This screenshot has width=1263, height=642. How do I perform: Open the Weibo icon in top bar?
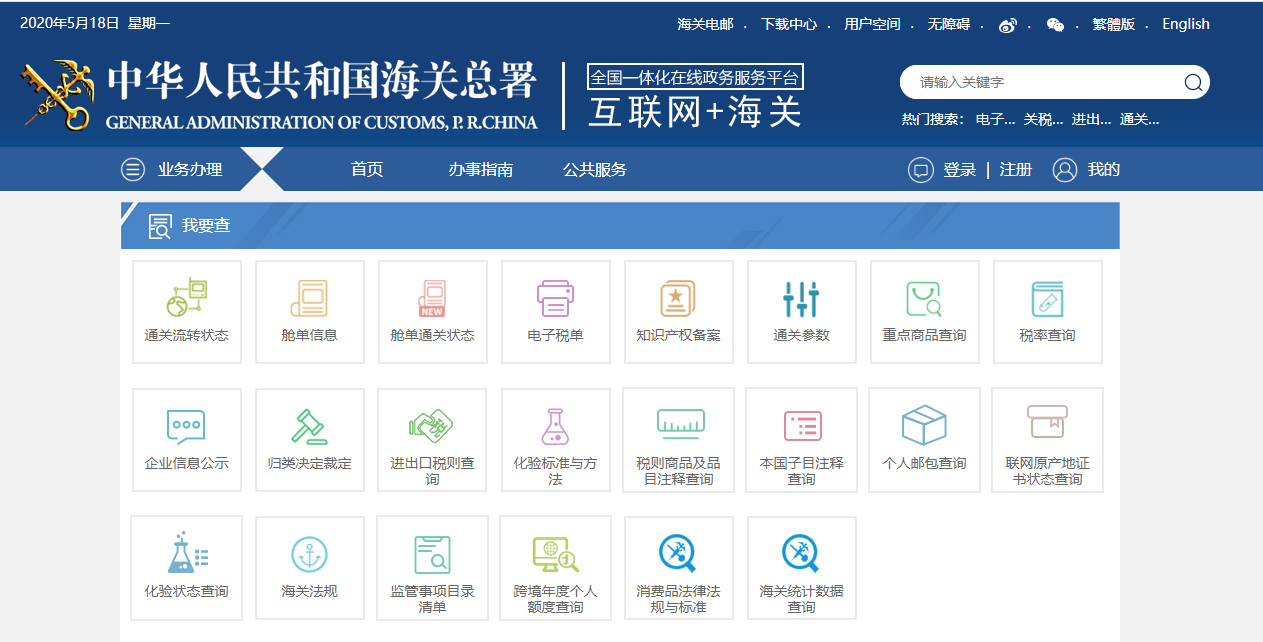(1008, 24)
